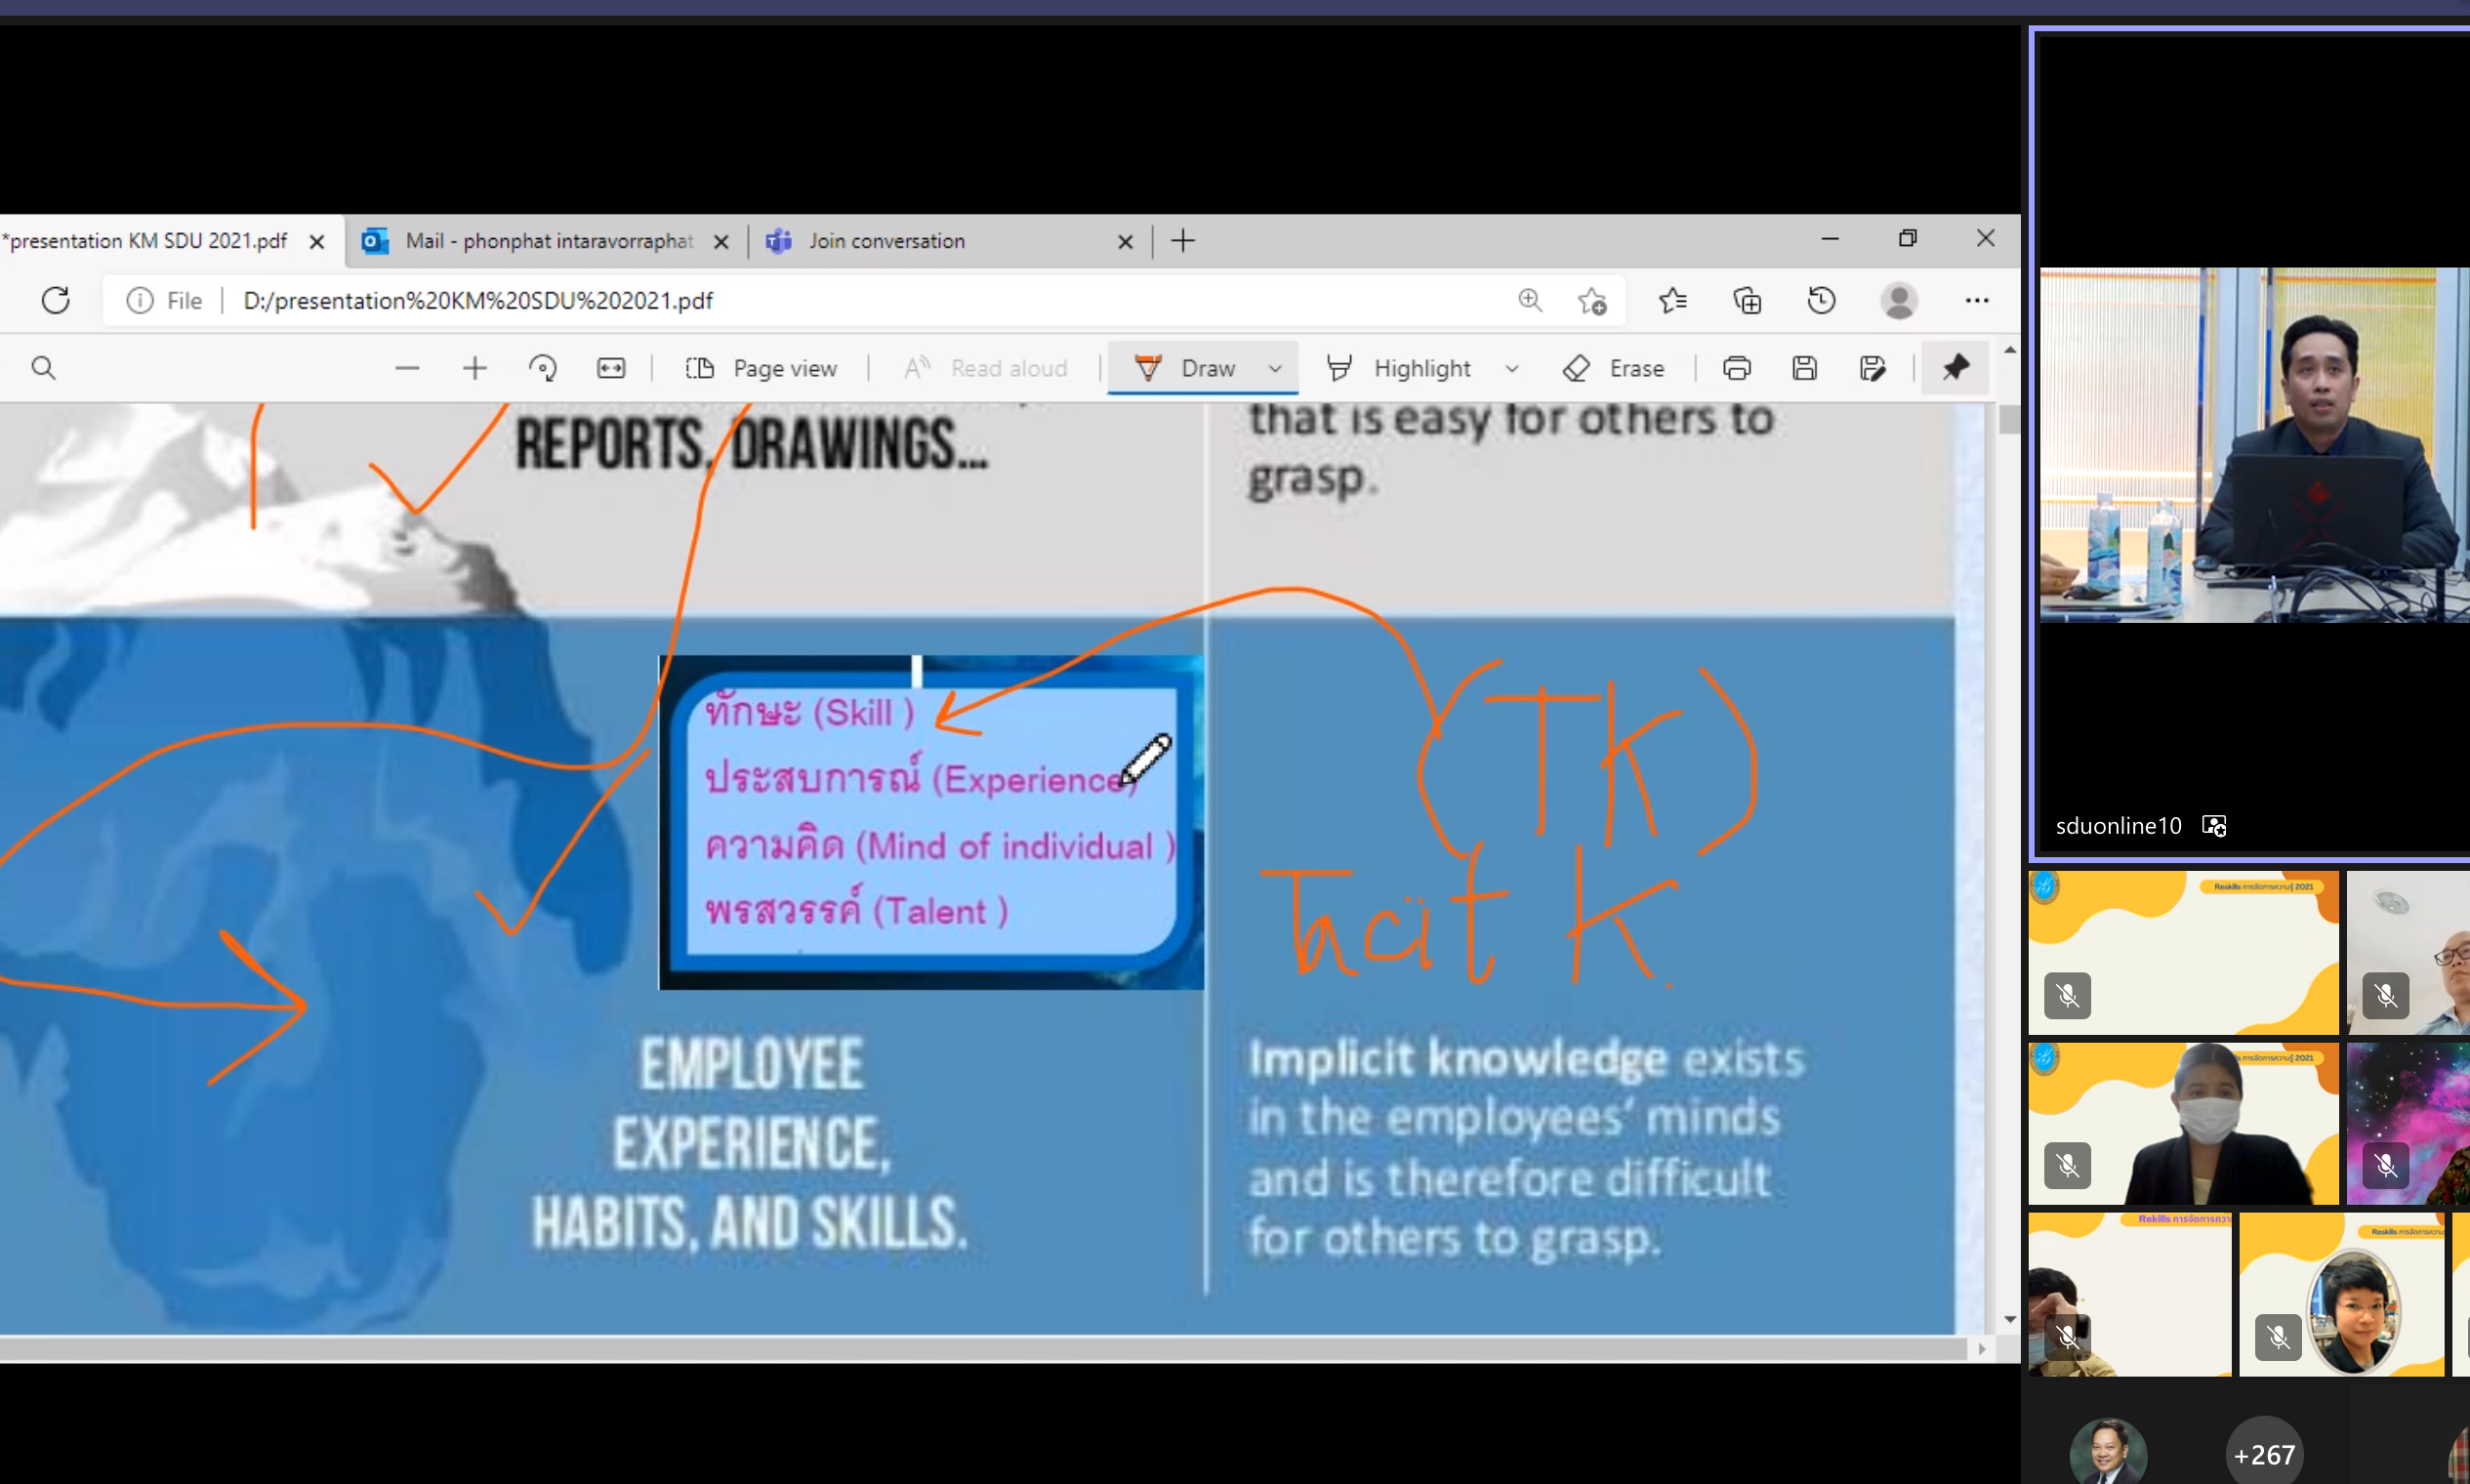The image size is (2470, 1484).
Task: Open the profile avatar menu
Action: point(1899,300)
